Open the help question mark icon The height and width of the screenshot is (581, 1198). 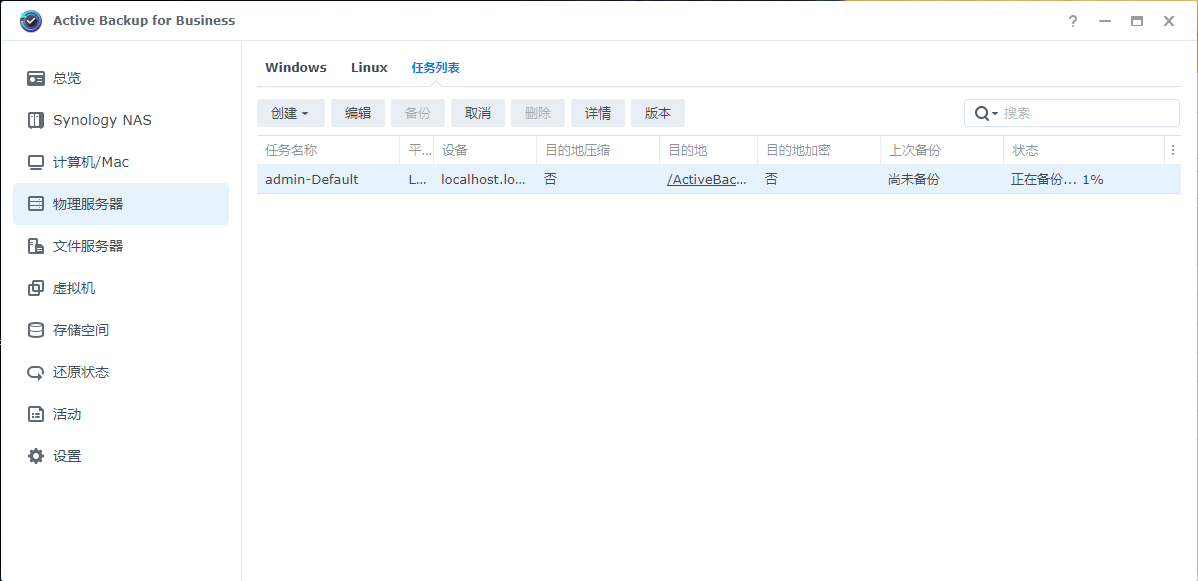click(1073, 21)
